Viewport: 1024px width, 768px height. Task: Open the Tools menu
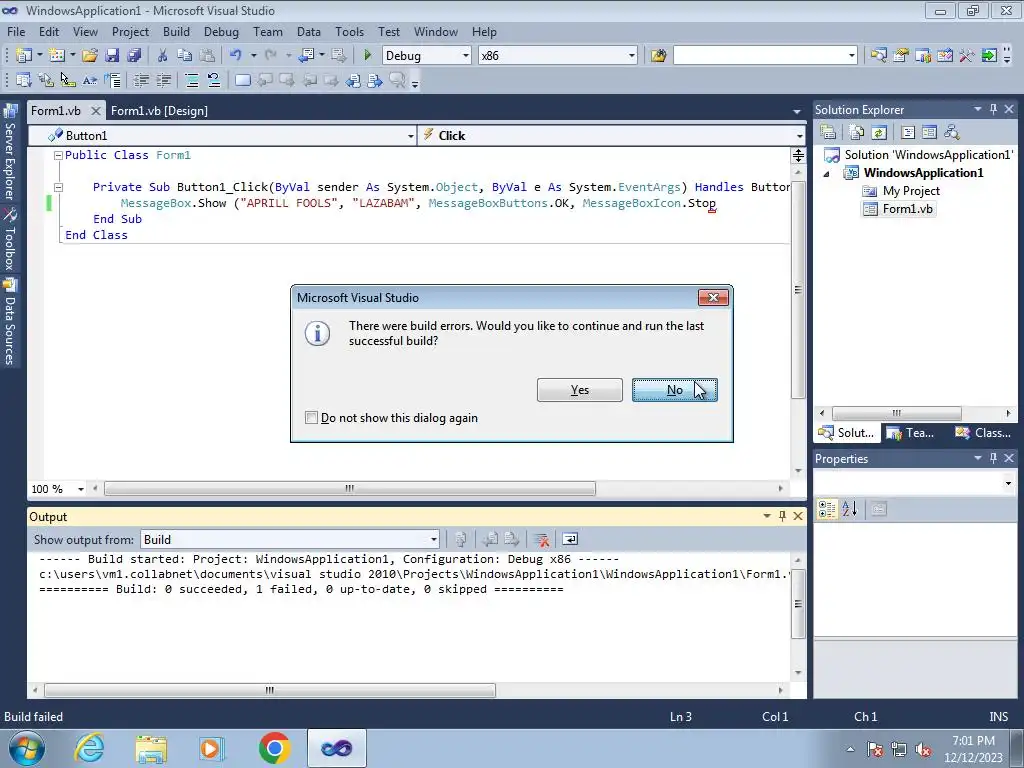pyautogui.click(x=349, y=31)
